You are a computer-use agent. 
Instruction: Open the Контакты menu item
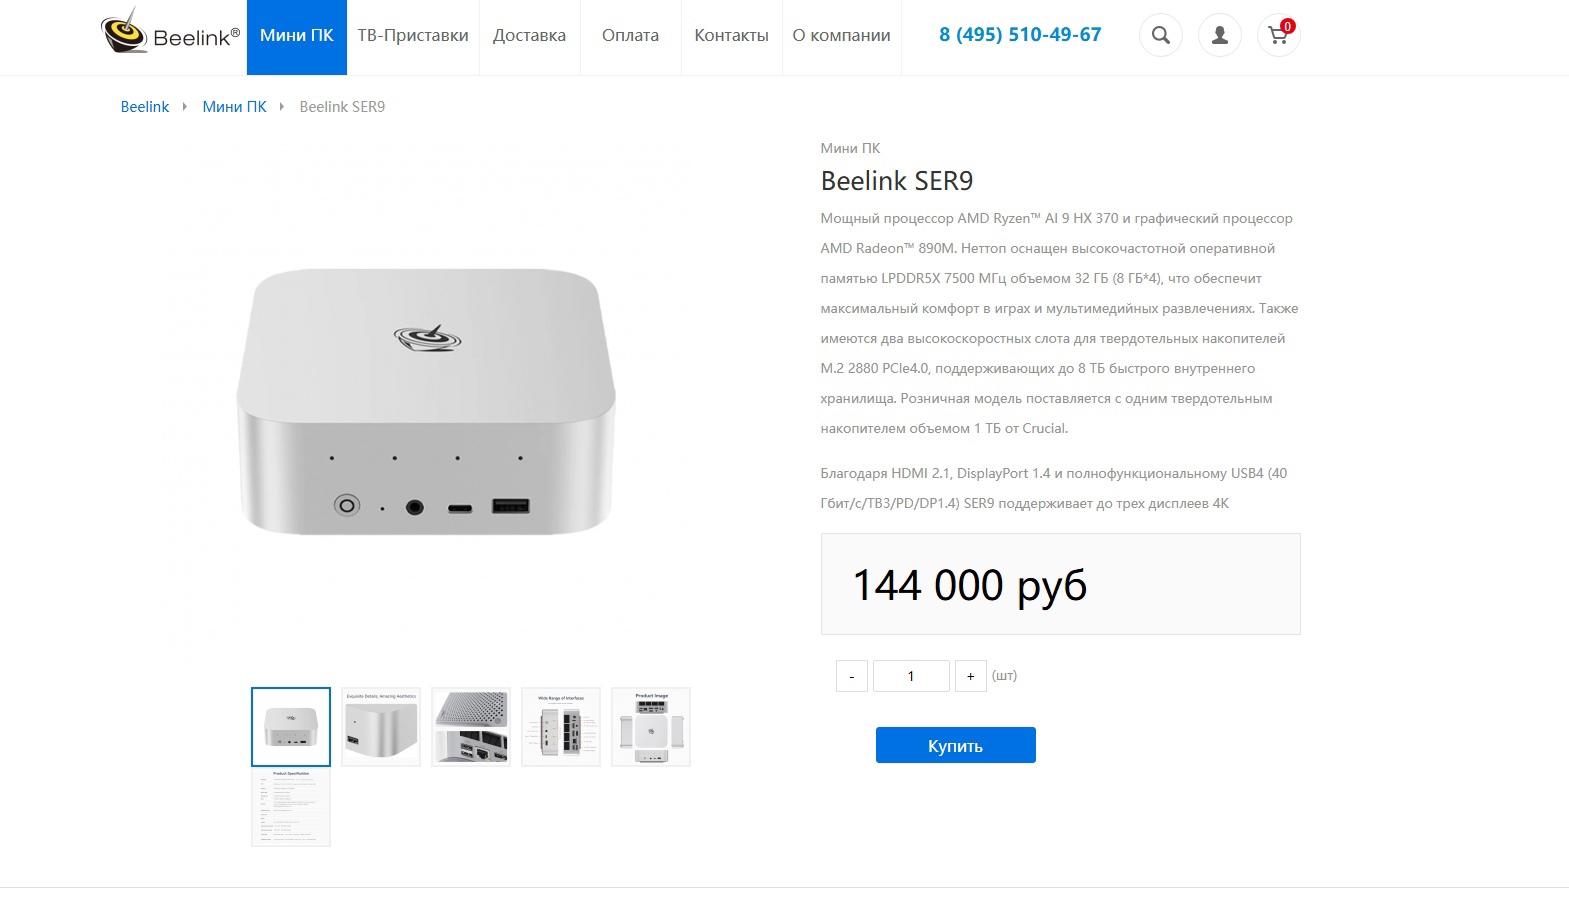click(731, 37)
